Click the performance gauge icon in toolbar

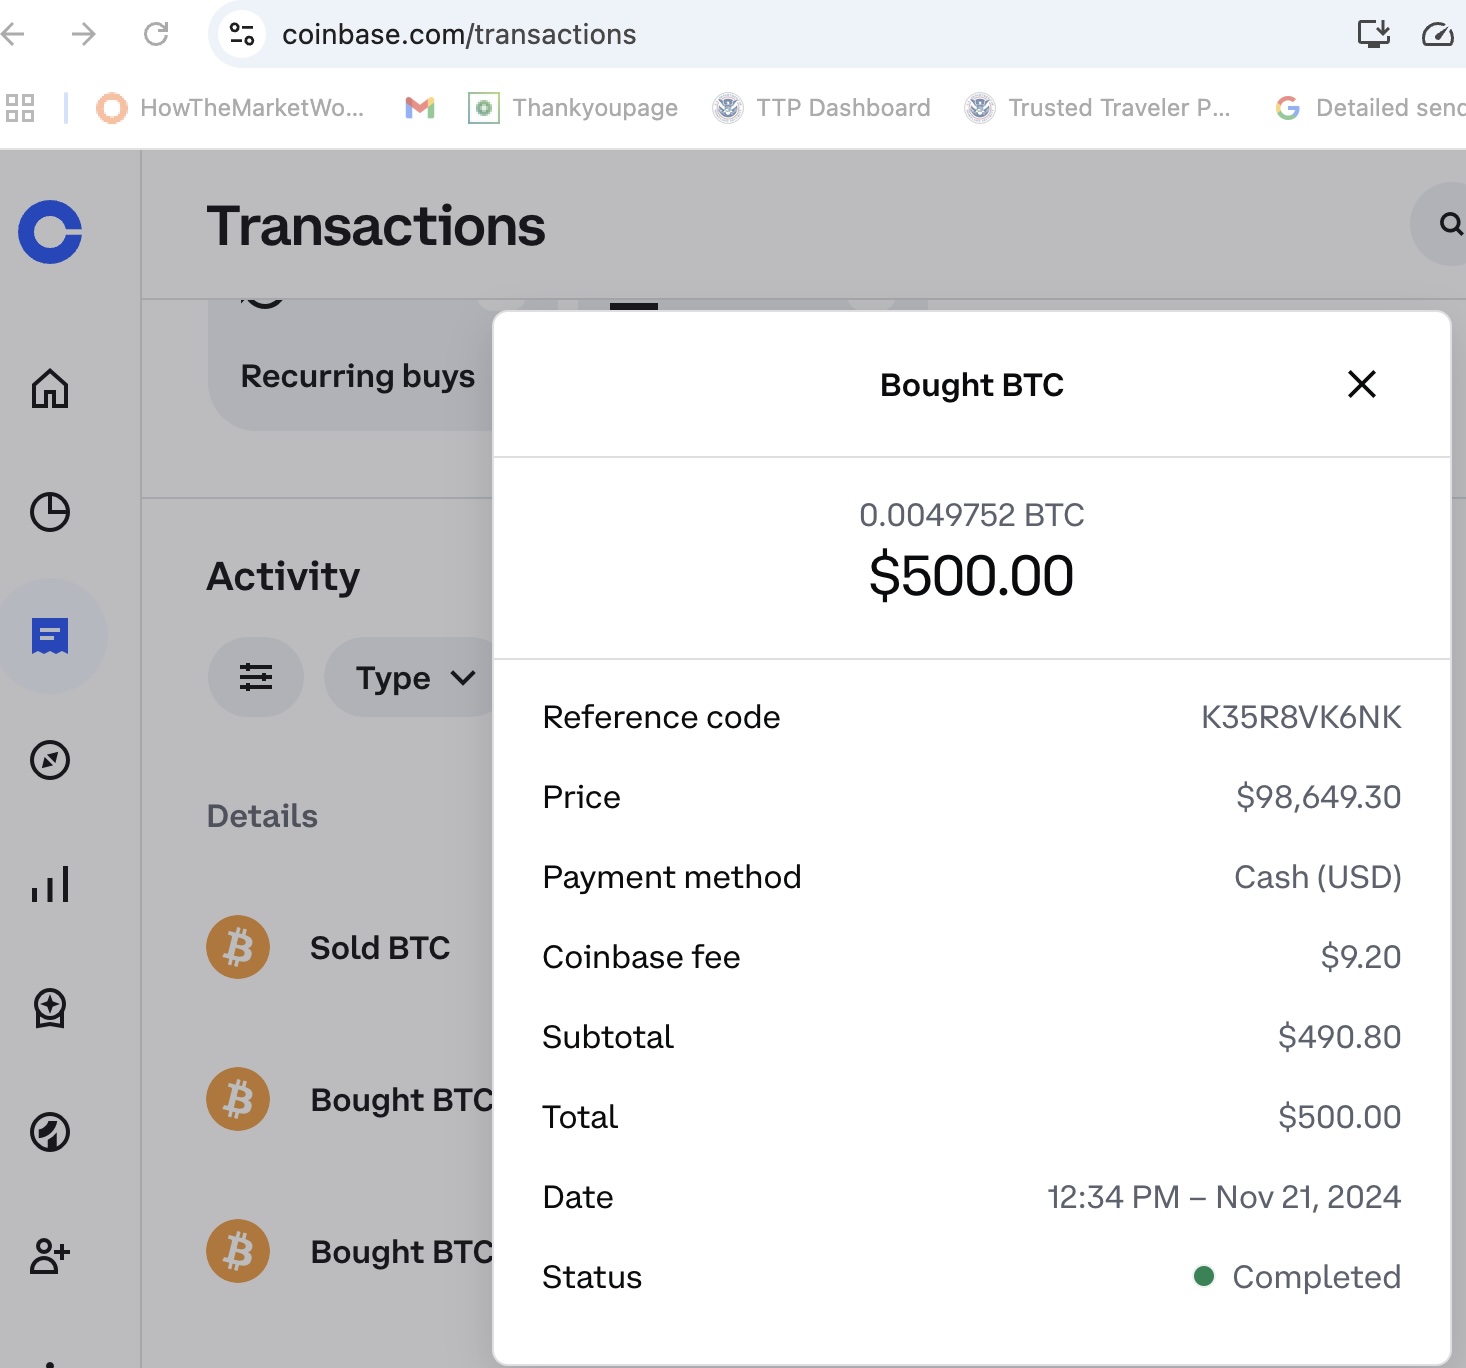pos(1438,34)
